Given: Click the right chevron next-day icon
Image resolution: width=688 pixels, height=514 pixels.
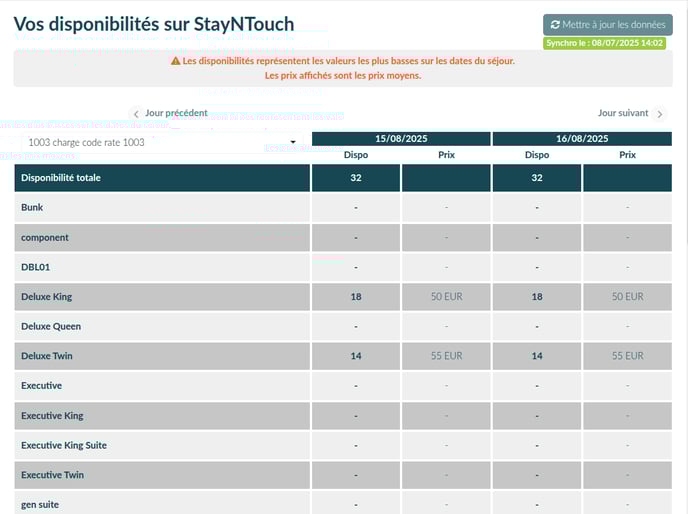Looking at the screenshot, I should tap(659, 114).
